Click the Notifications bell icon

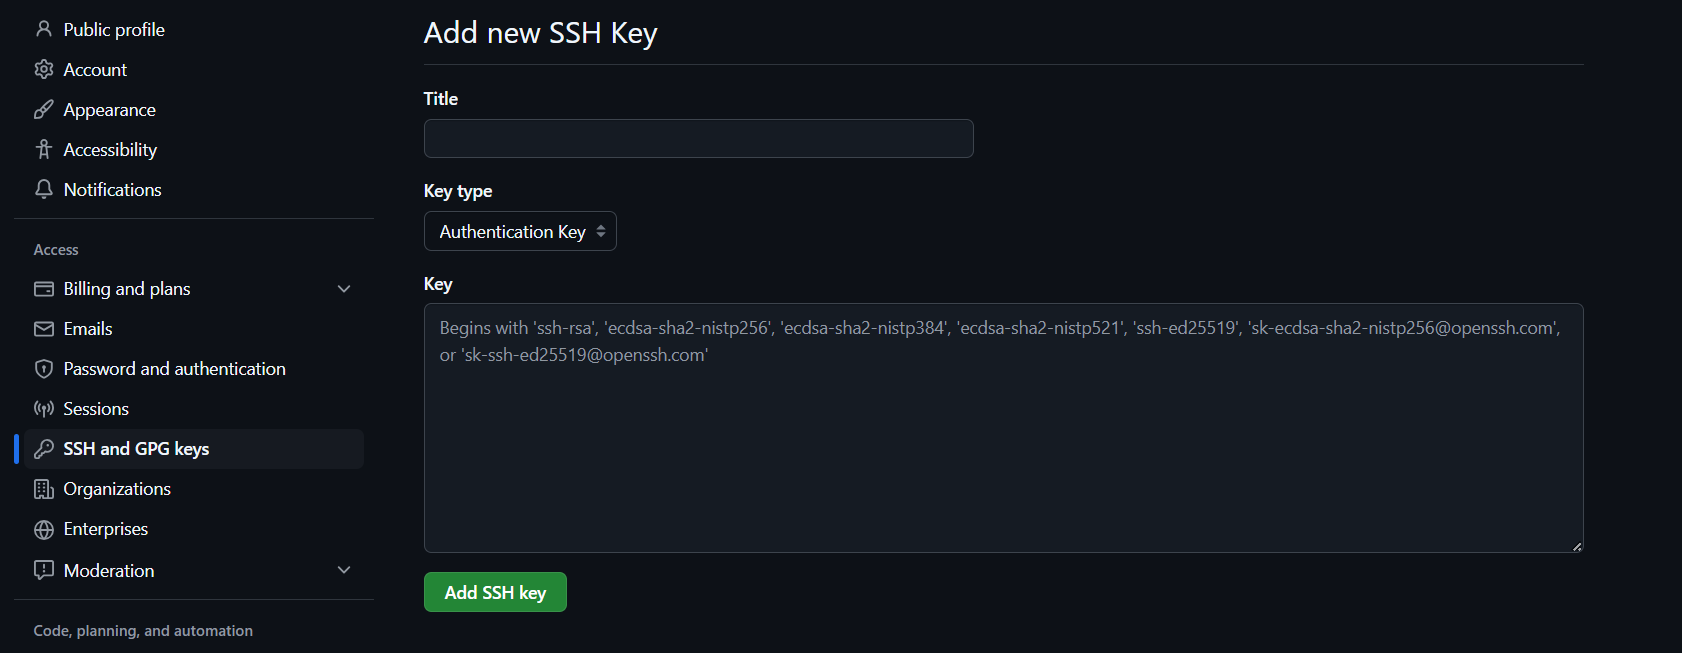pyautogui.click(x=44, y=189)
